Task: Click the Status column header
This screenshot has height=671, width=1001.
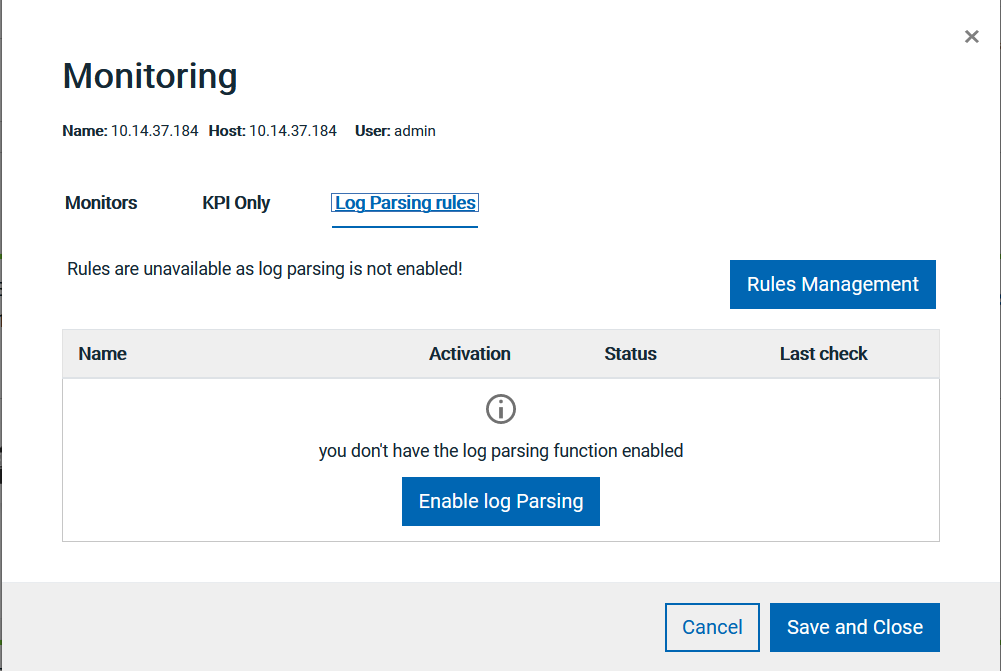Action: click(x=630, y=354)
